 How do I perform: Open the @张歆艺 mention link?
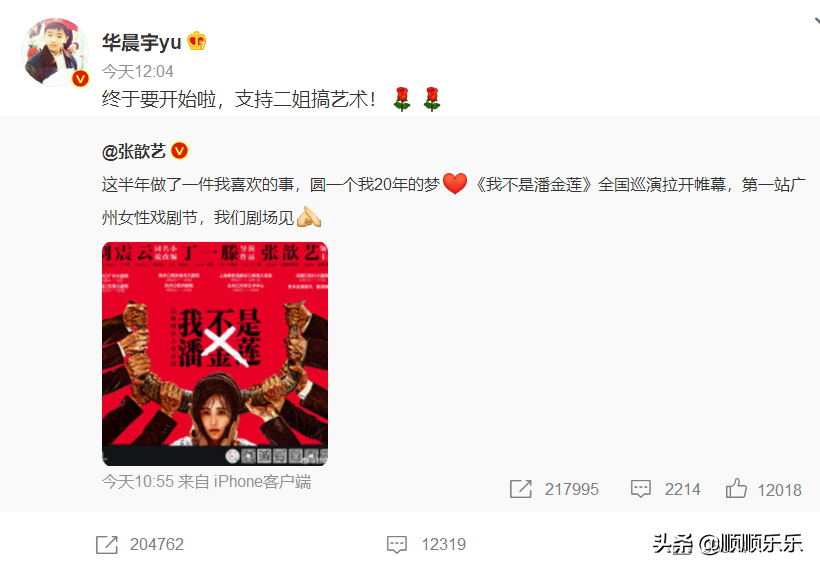pos(134,152)
